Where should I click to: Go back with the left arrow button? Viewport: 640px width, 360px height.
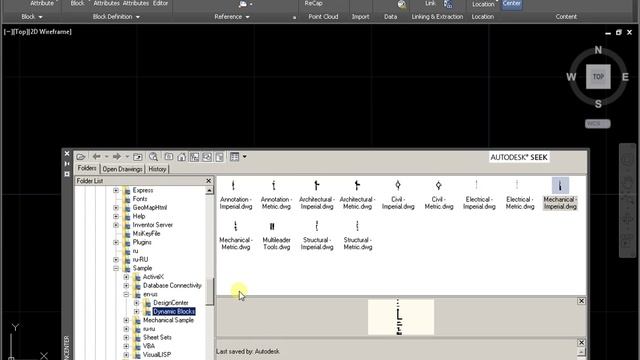[97, 157]
